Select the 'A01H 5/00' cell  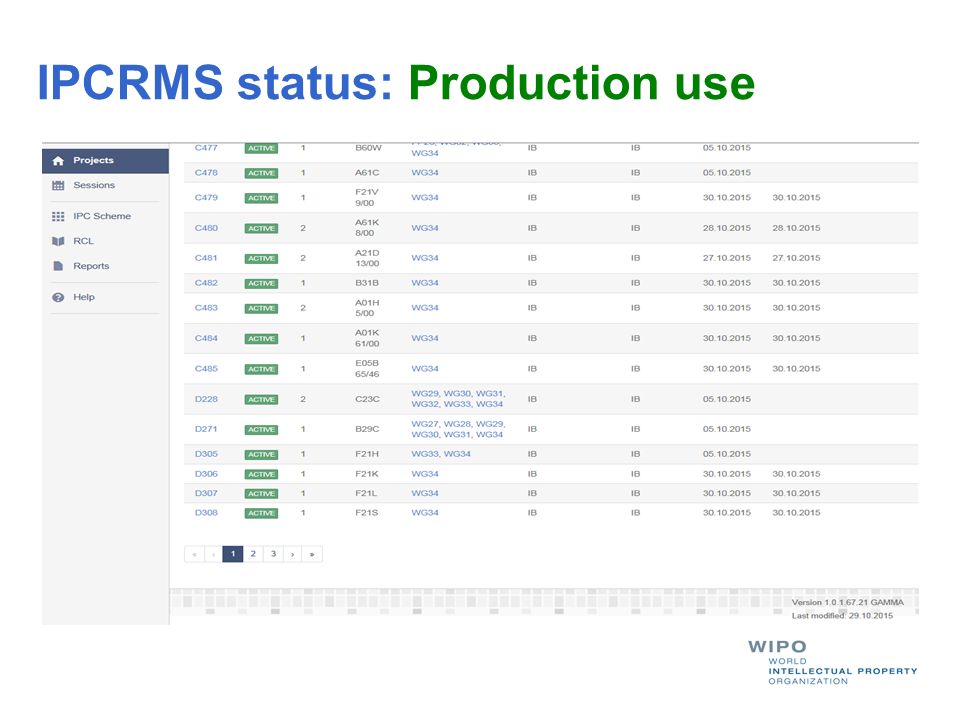(x=367, y=308)
